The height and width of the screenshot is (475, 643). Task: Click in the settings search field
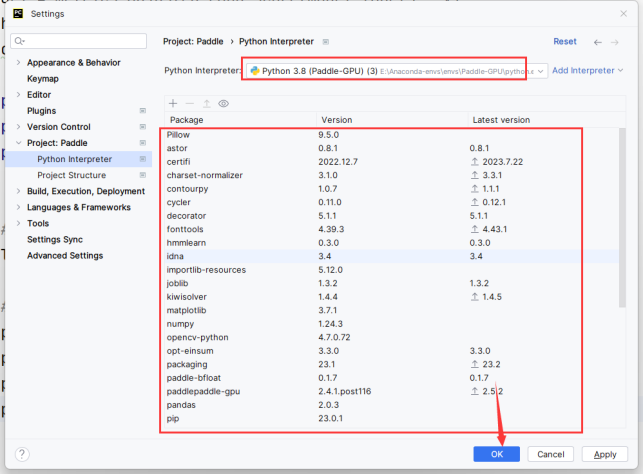[x=78, y=41]
